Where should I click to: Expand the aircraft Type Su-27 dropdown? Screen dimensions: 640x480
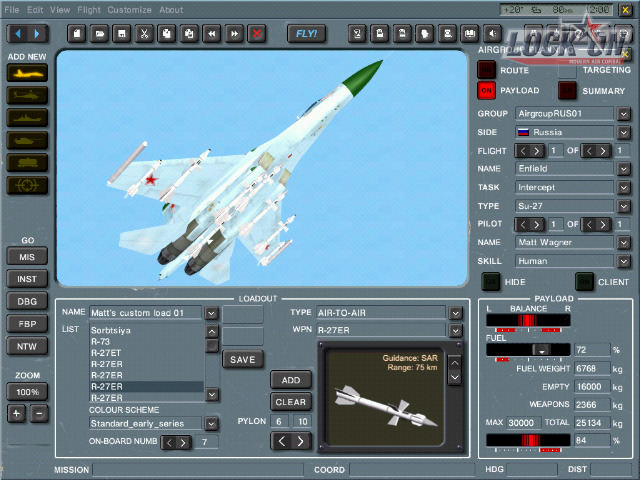pos(623,205)
